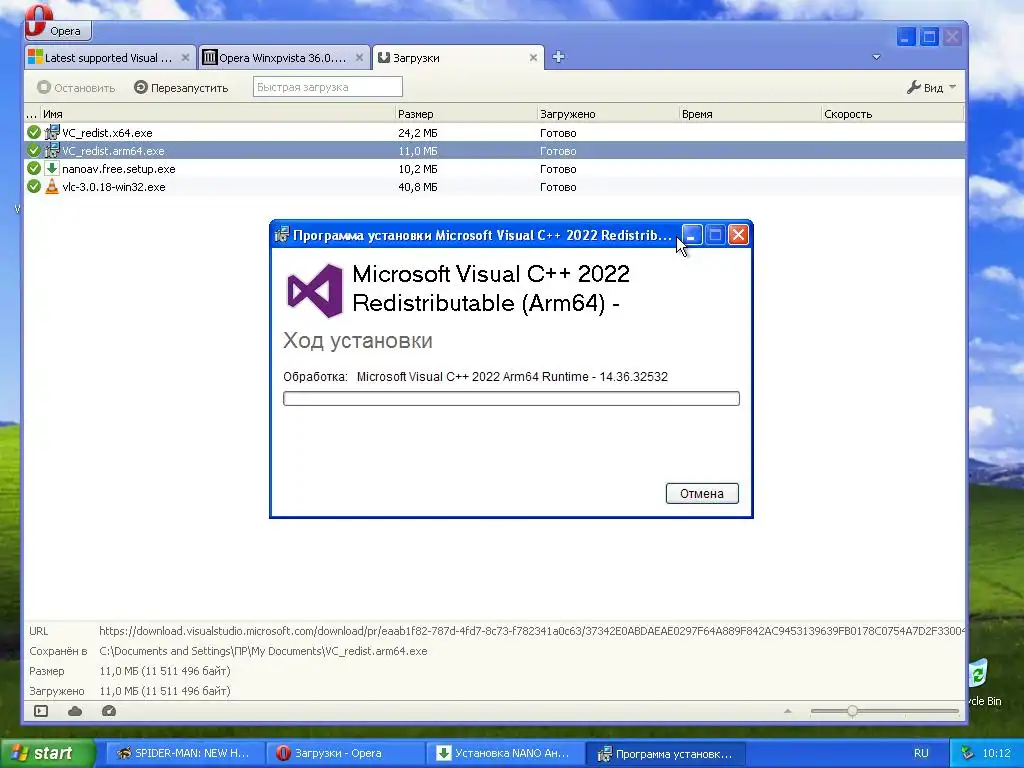Click the RU language indicator
This screenshot has height=768, width=1024.
921,753
